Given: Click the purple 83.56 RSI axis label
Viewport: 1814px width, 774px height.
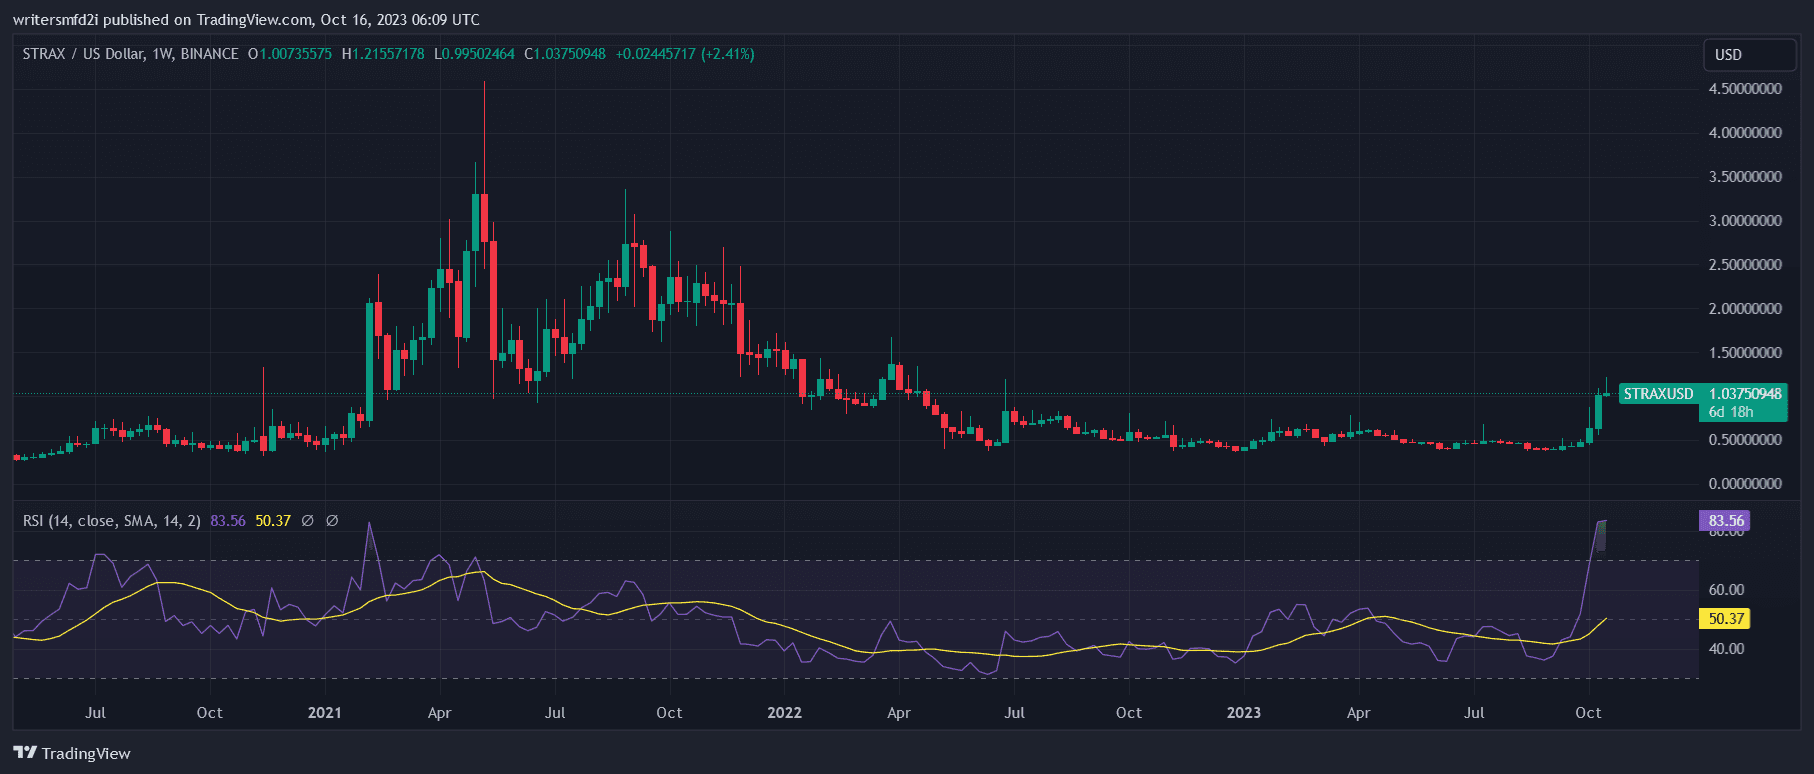Looking at the screenshot, I should click(1725, 521).
